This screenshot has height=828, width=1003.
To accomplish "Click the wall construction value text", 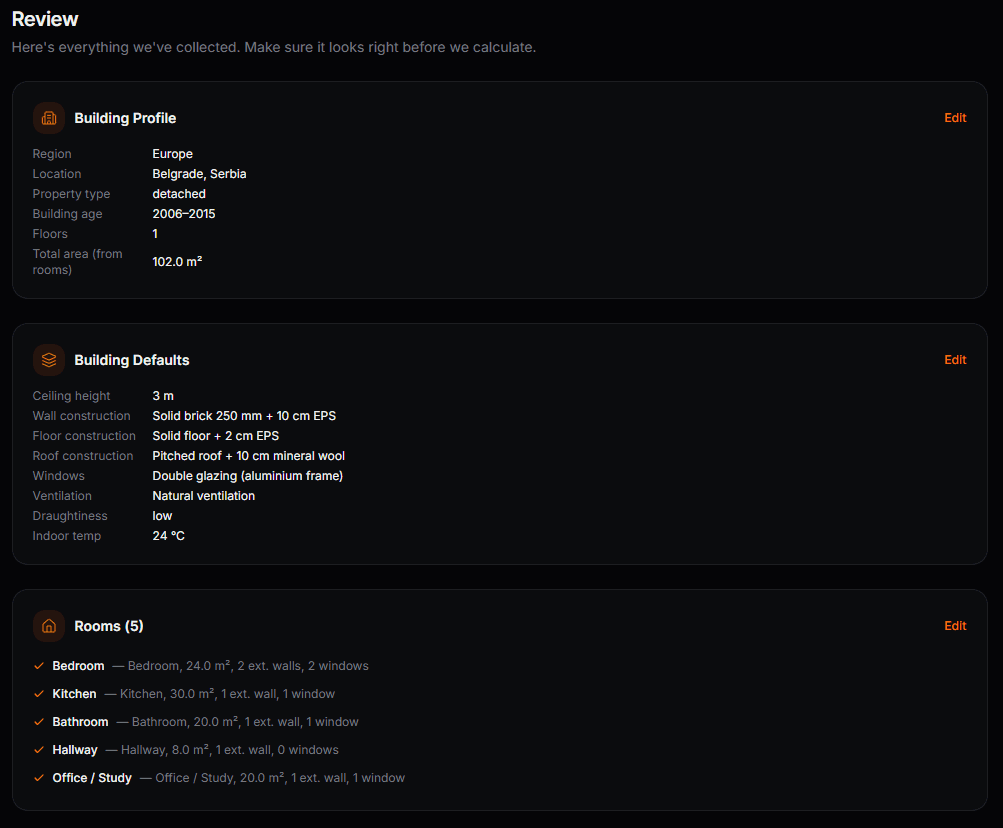I will pyautogui.click(x=244, y=416).
